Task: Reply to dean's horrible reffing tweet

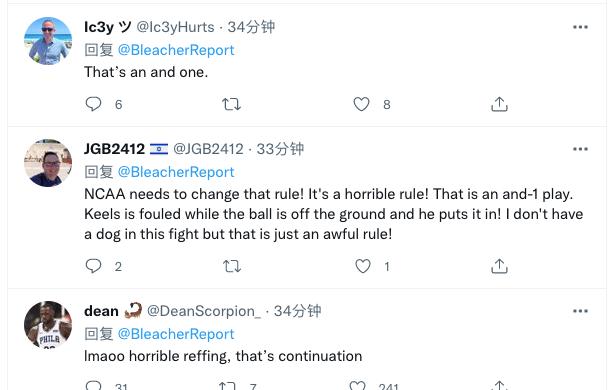Action: coord(93,385)
